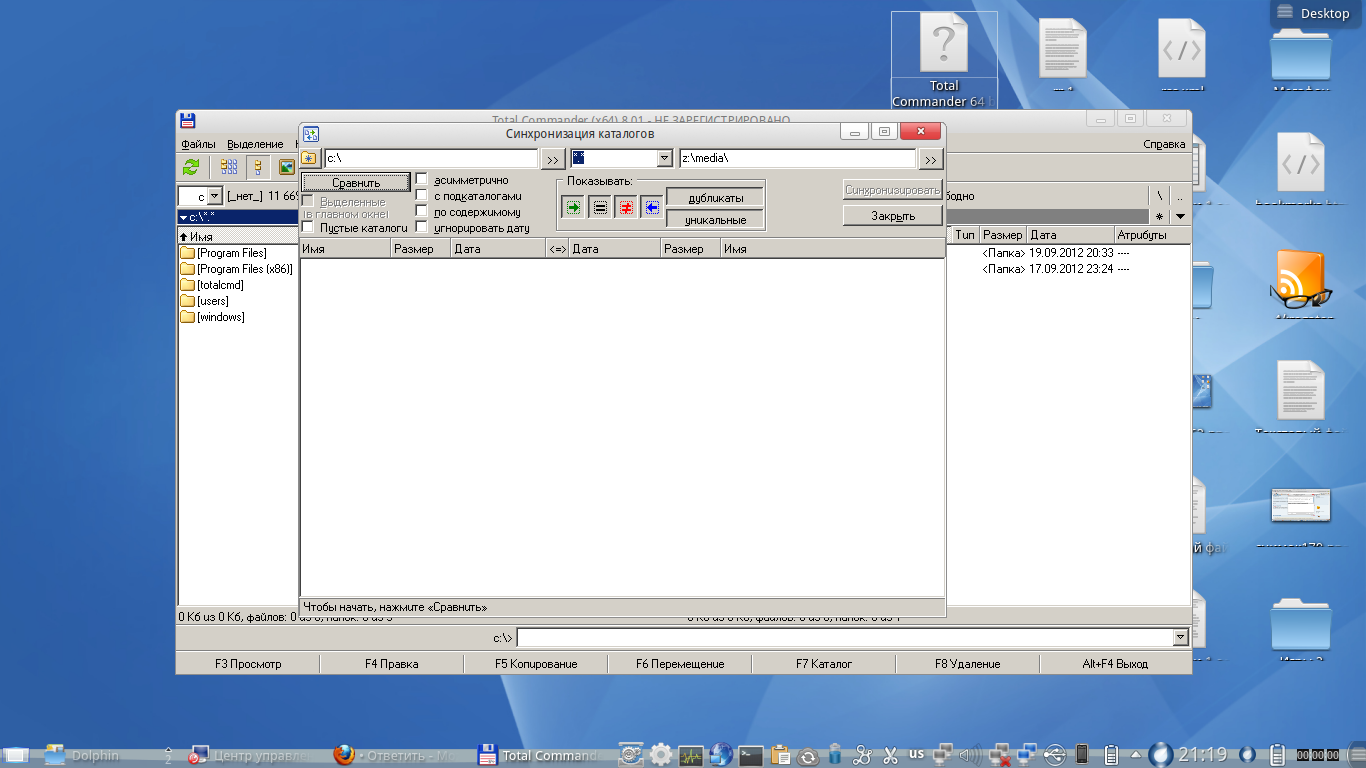Click the sync dialog's title bar icon
1366x768 pixels.
pos(311,133)
